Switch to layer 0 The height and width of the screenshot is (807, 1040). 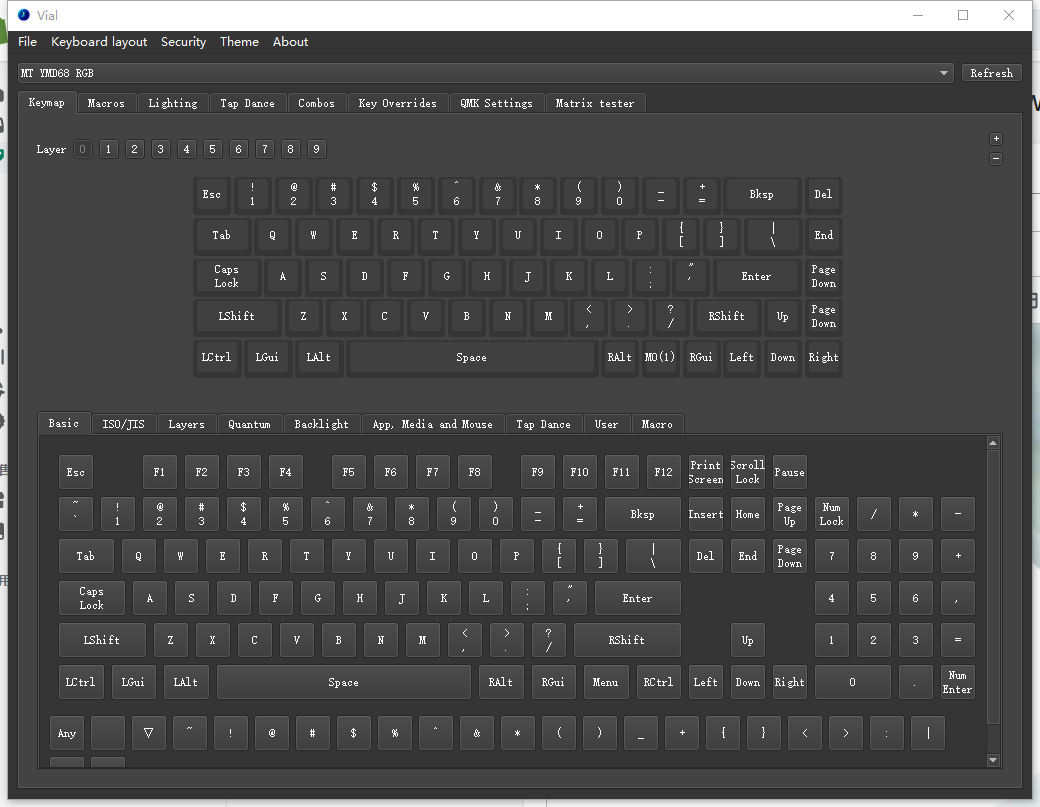point(83,150)
